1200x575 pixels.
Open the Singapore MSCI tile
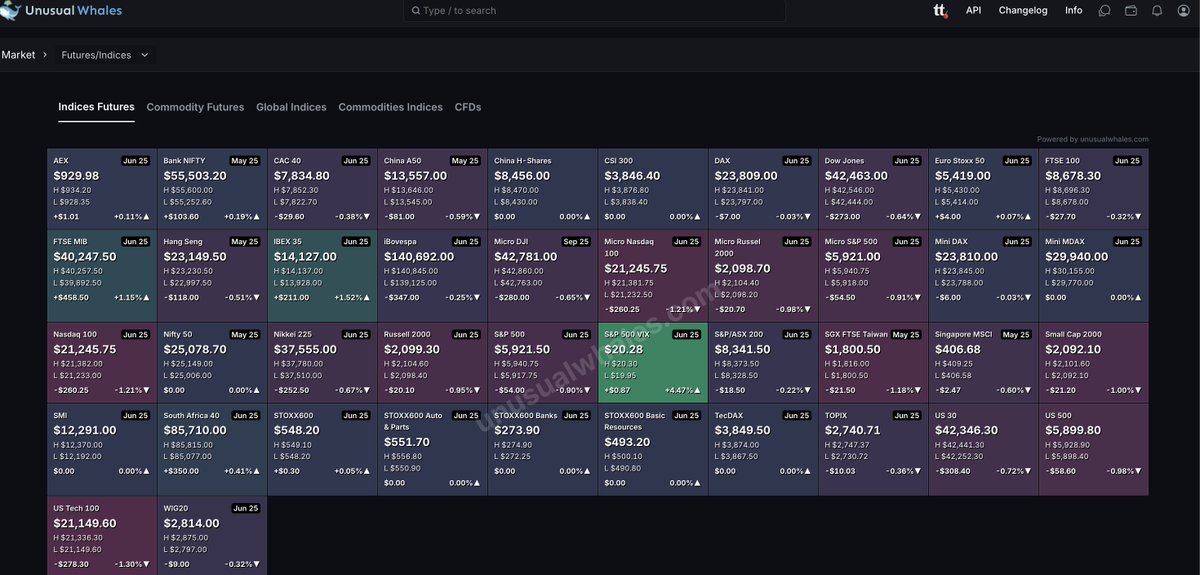coord(984,364)
